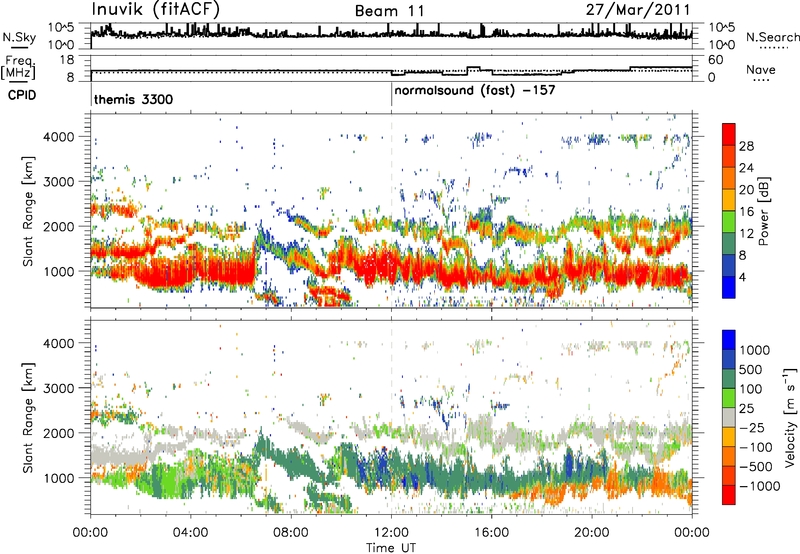Click the '1000' velocity colorbar tick value
The image size is (800, 554).
755,350
